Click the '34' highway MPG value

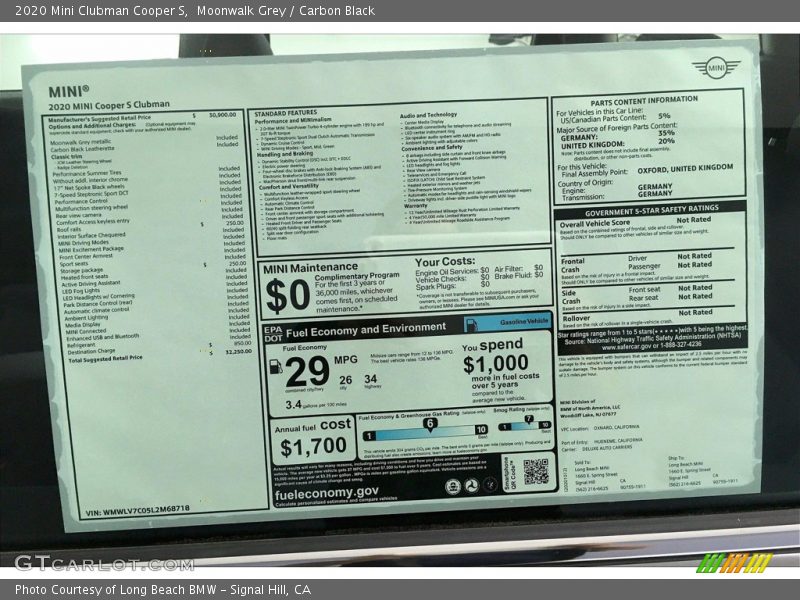[x=370, y=379]
